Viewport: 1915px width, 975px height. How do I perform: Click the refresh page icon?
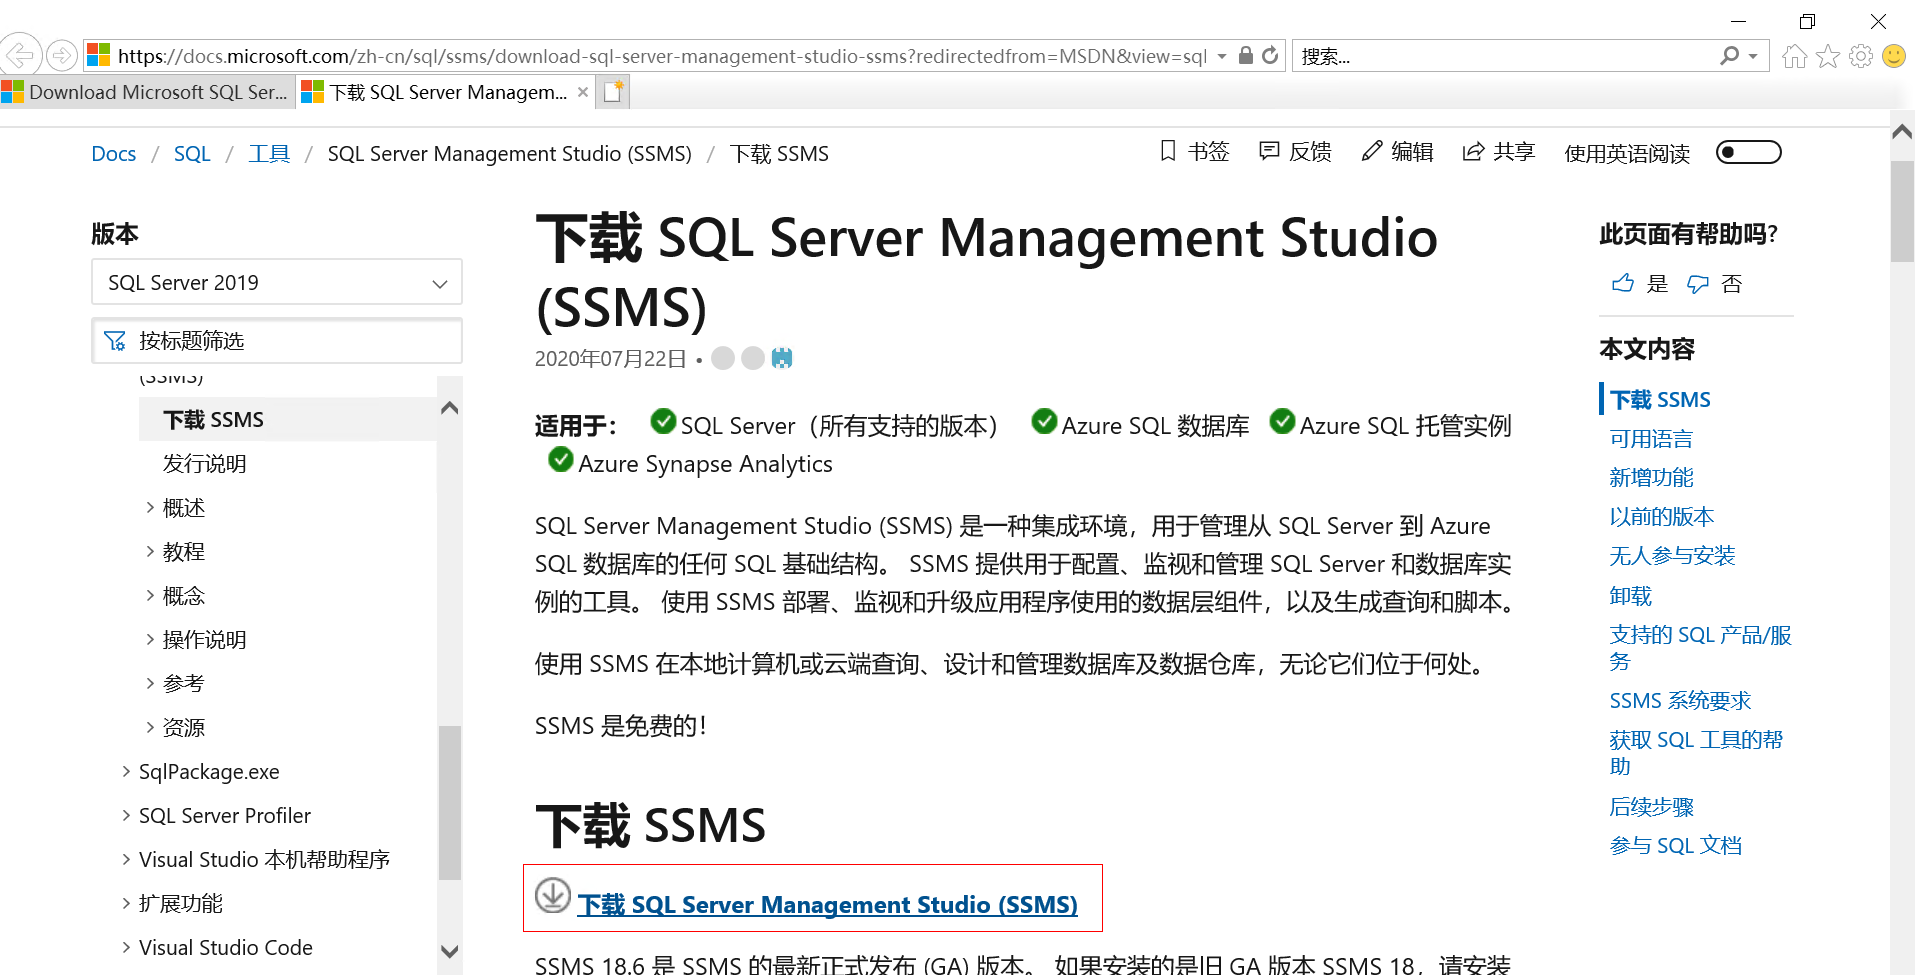[x=1270, y=56]
